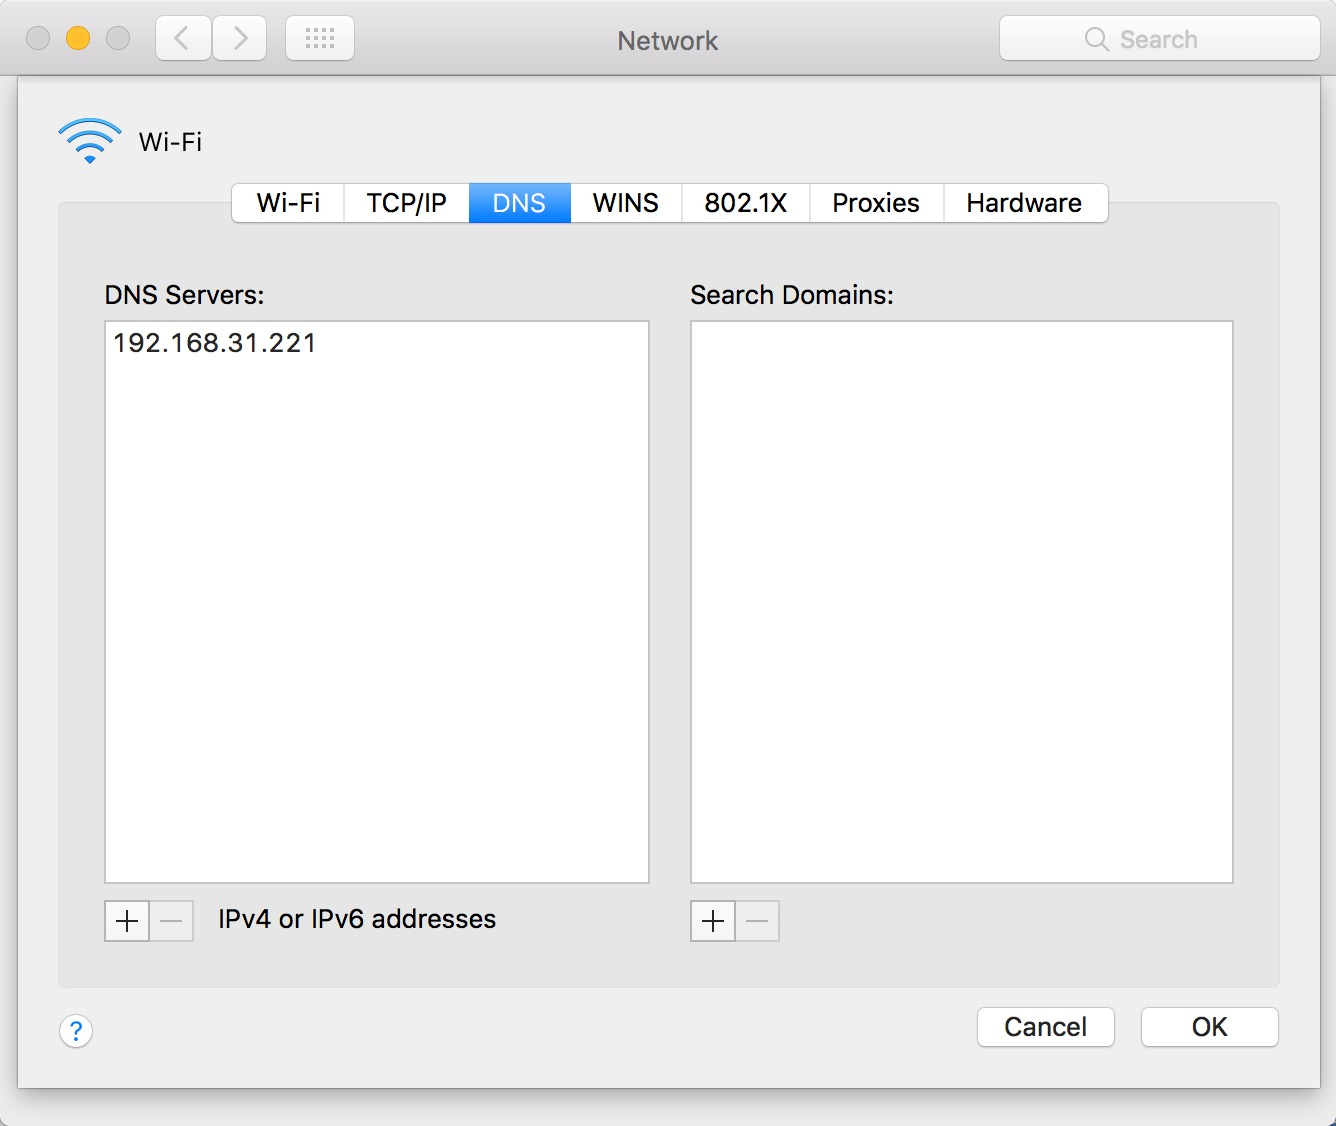Click inside the Search Domains list
The height and width of the screenshot is (1126, 1336).
click(x=960, y=600)
